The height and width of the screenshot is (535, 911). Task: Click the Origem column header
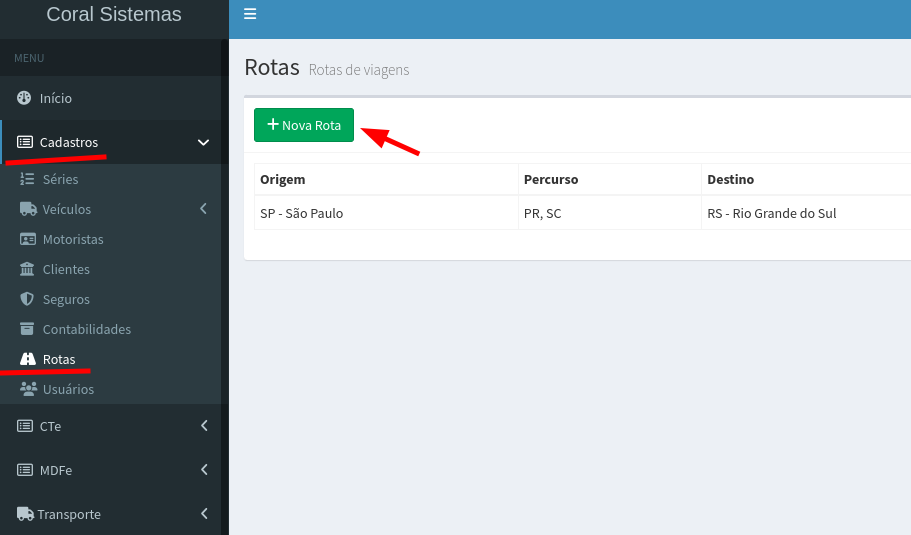tap(282, 179)
